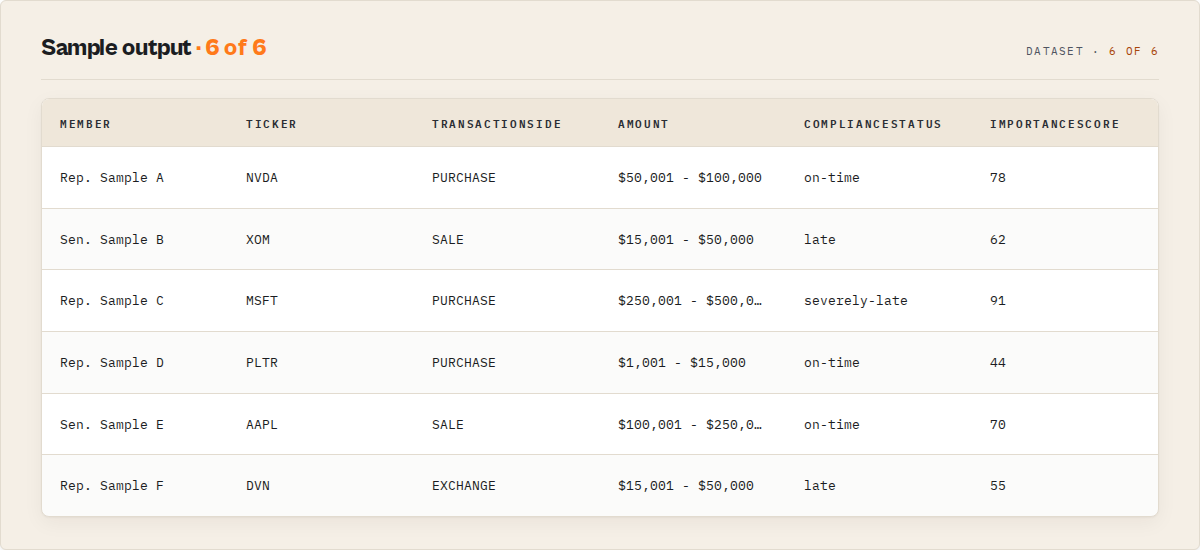Click SALE in the XOM row
The height and width of the screenshot is (550, 1200).
(448, 240)
